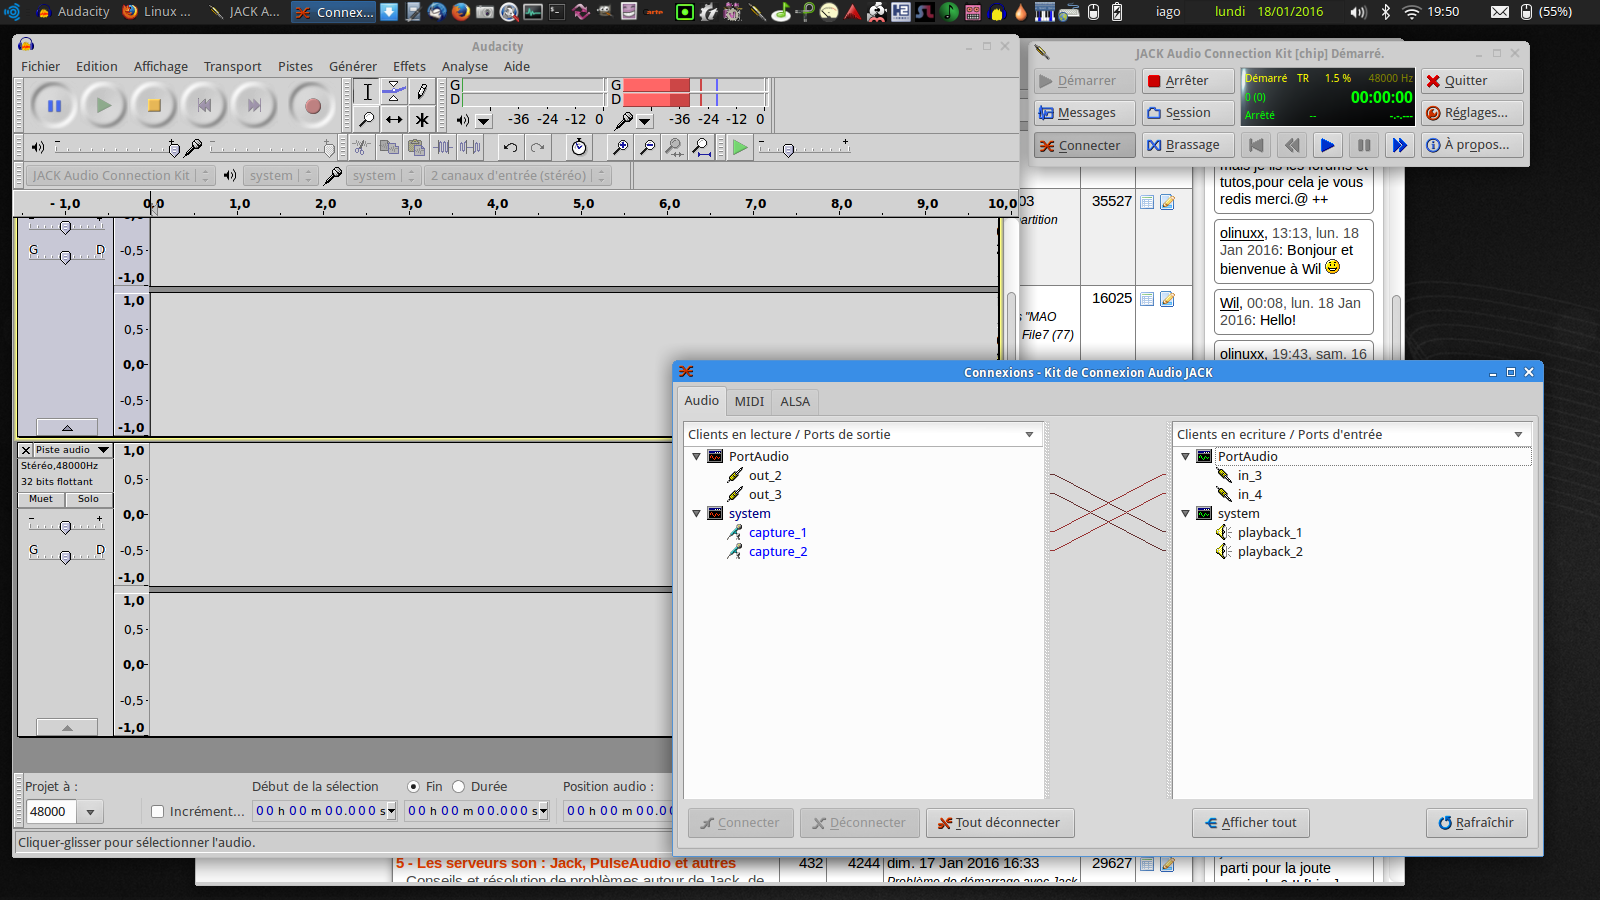Switch to the MIDI tab in Connexions
This screenshot has width=1600, height=900.
click(x=749, y=401)
